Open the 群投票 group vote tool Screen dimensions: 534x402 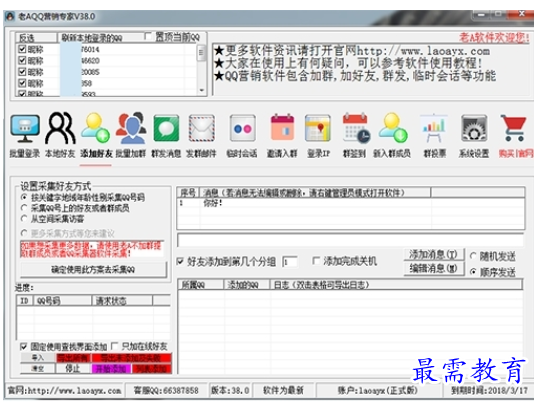[435, 135]
